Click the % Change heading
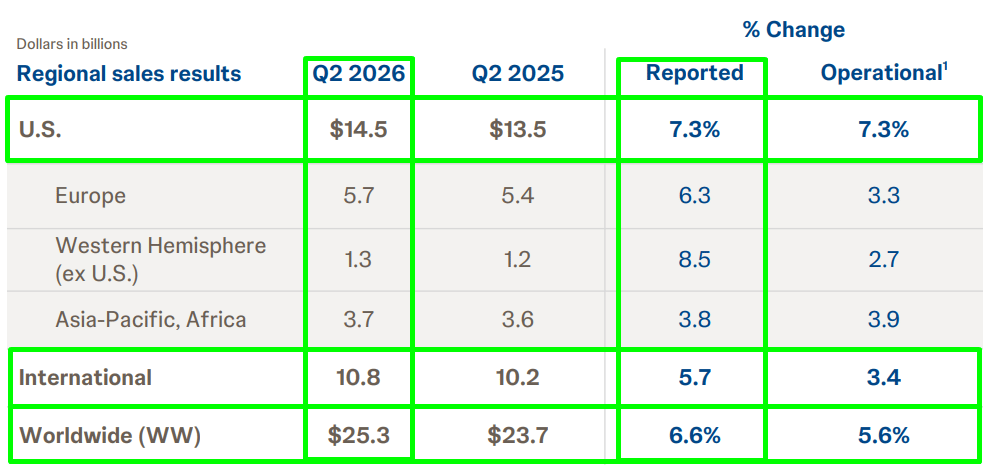The image size is (983, 467). pos(794,29)
